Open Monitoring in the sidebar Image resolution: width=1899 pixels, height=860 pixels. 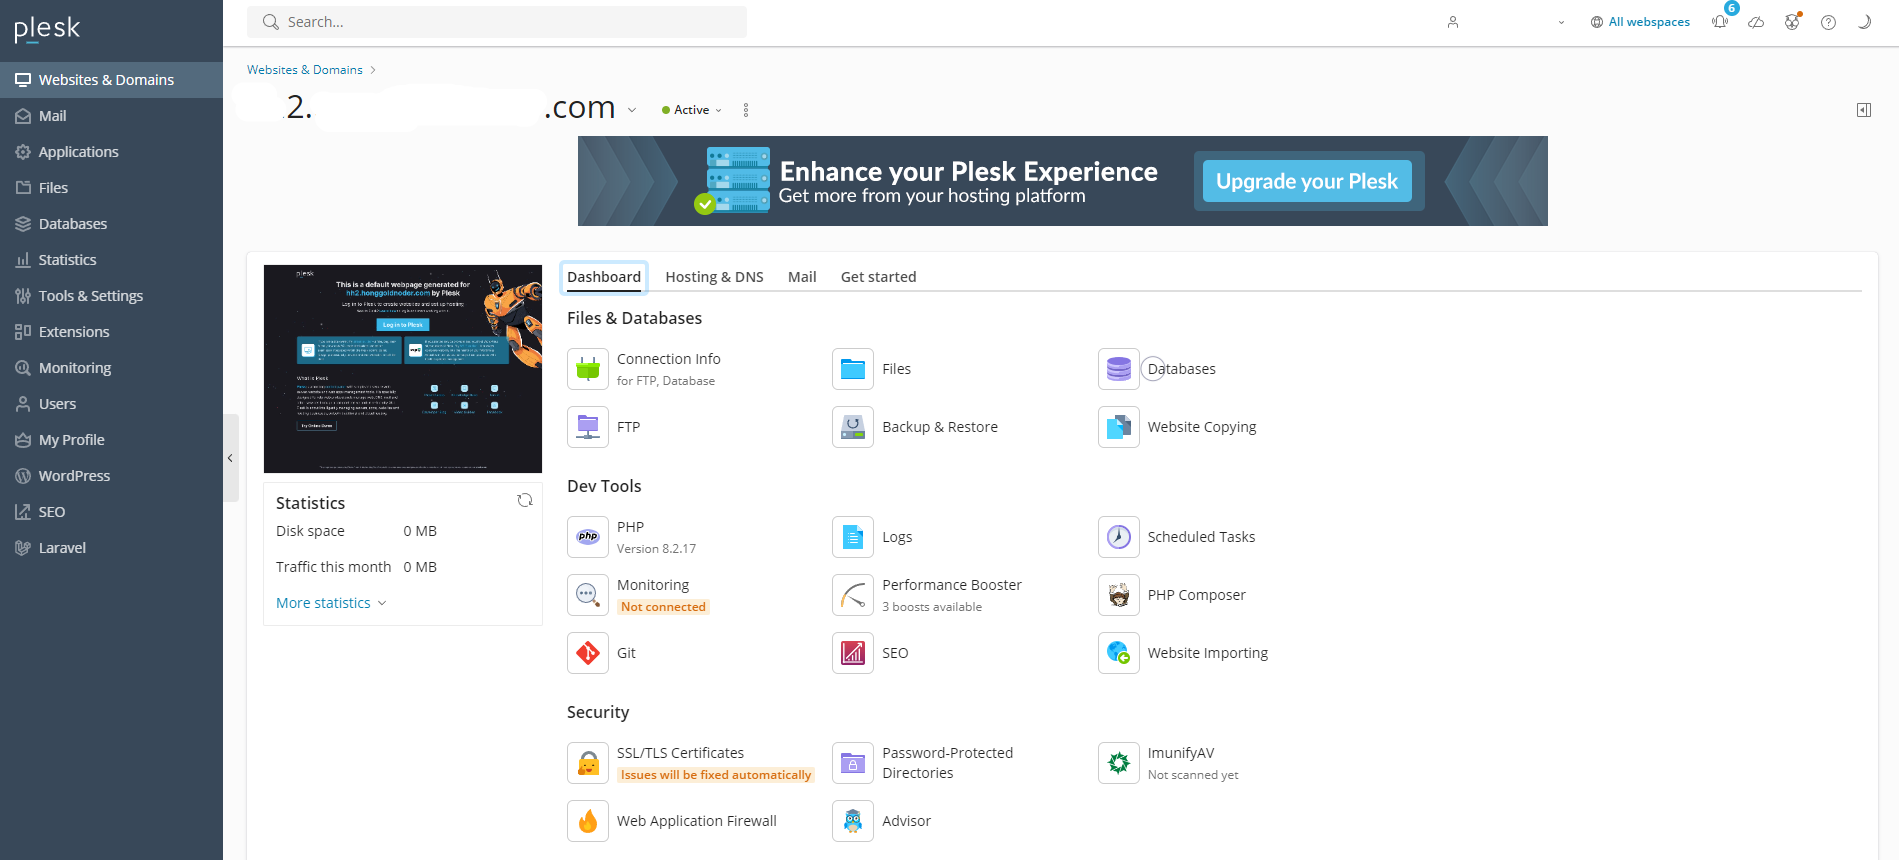(111, 368)
